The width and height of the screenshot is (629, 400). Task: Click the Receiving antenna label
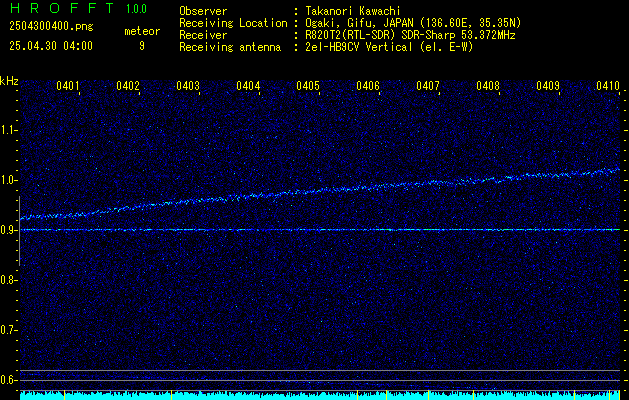click(x=230, y=47)
